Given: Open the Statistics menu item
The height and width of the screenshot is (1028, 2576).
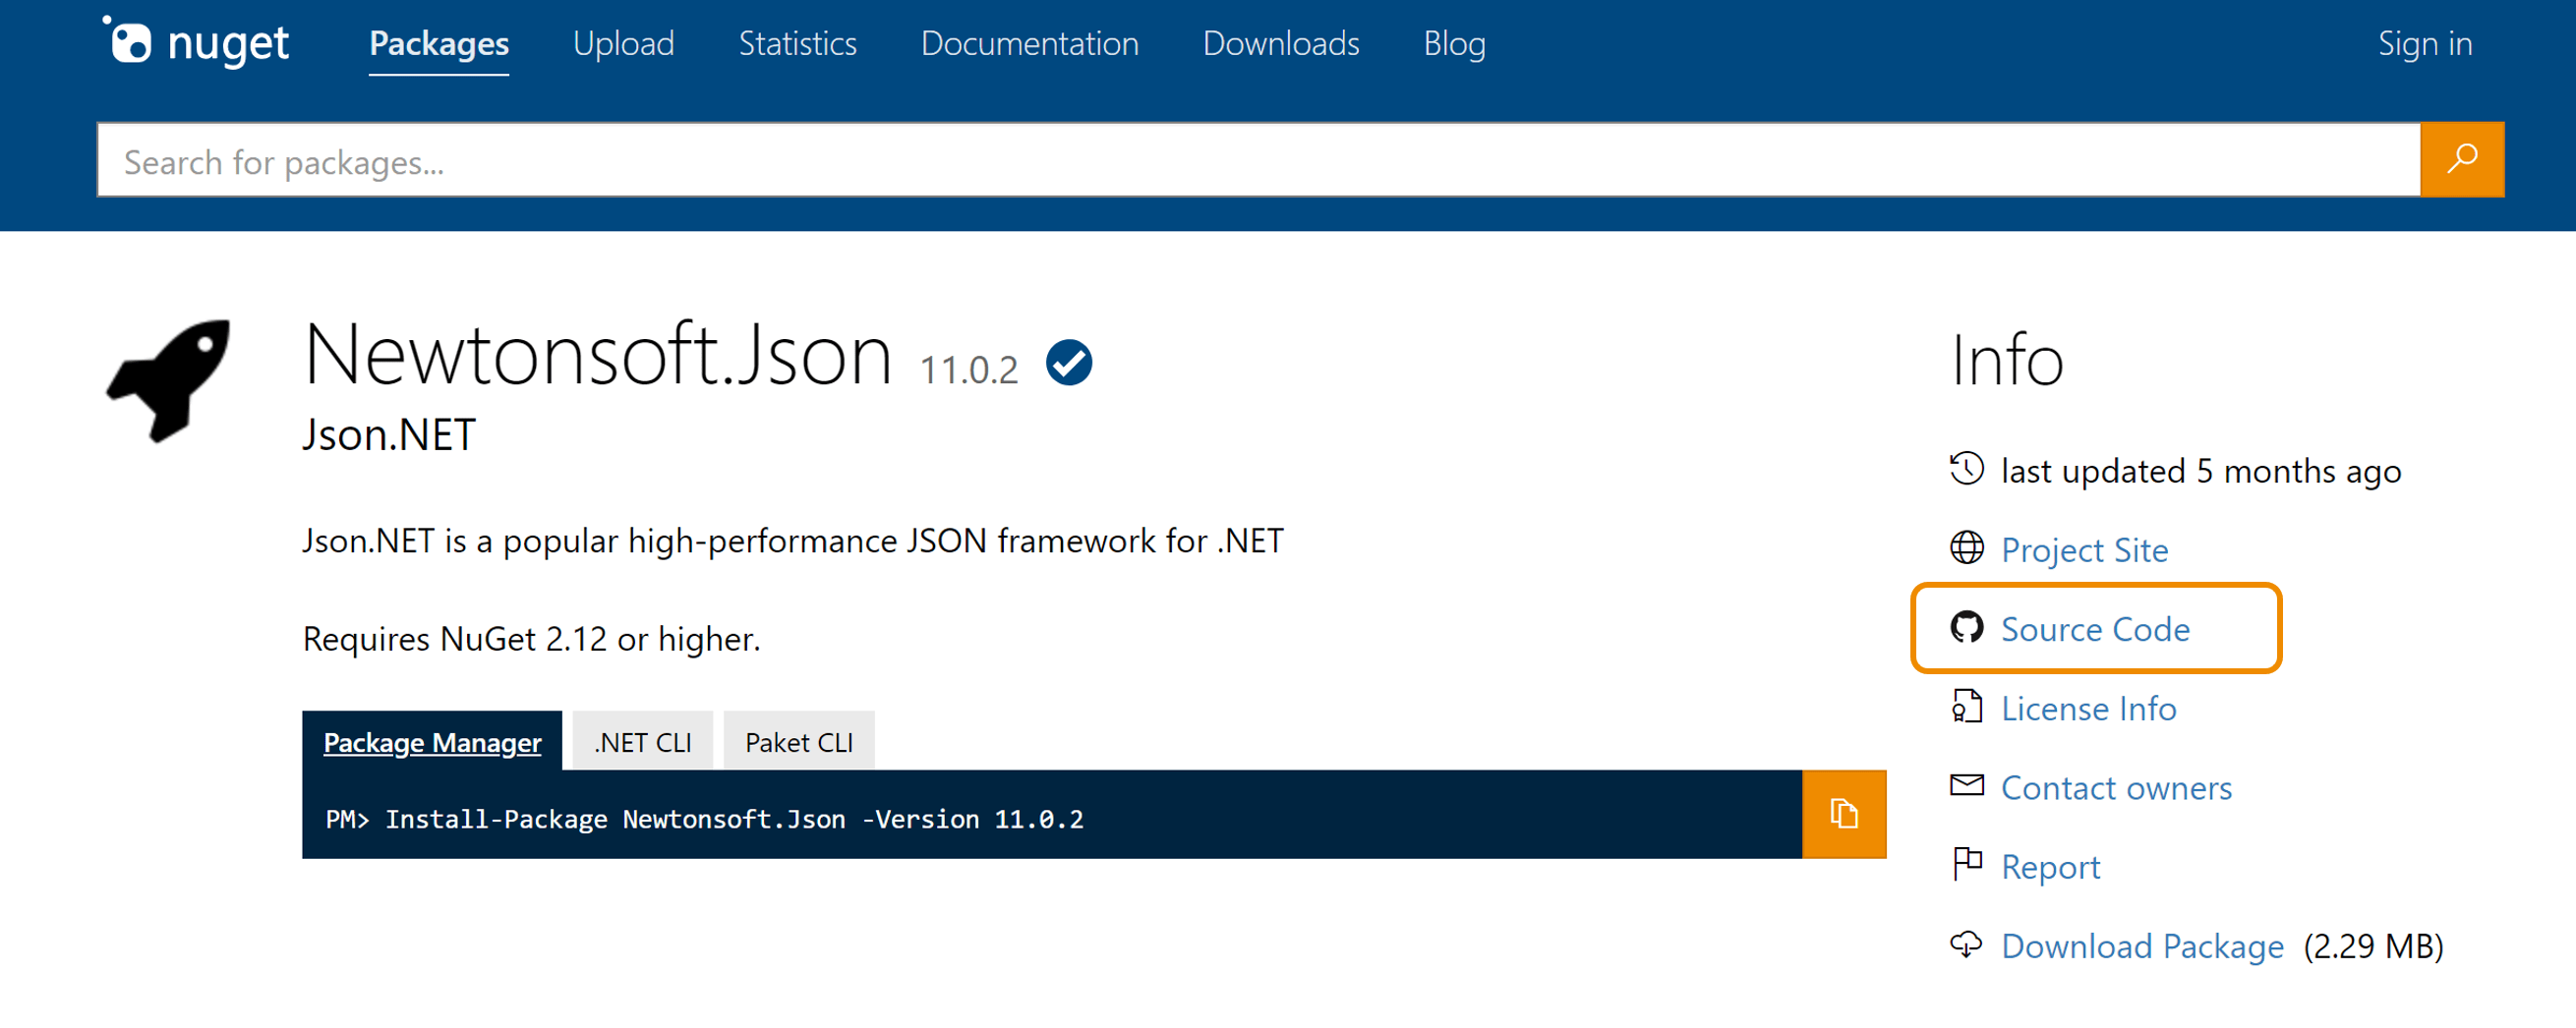Looking at the screenshot, I should tap(797, 44).
